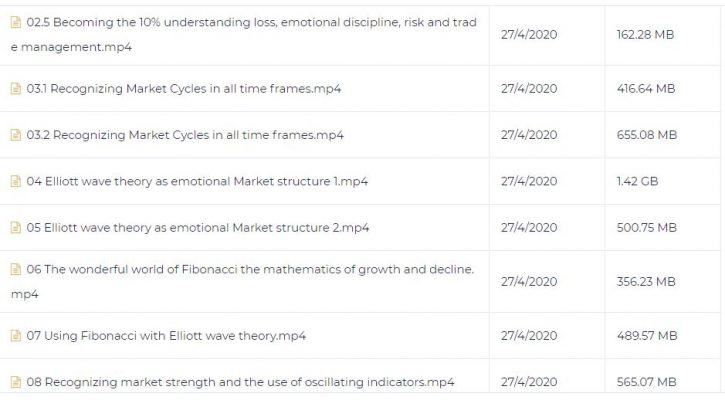Click file icon next to 07 Using Fibonacci
725x400 pixels.
click(x=16, y=335)
